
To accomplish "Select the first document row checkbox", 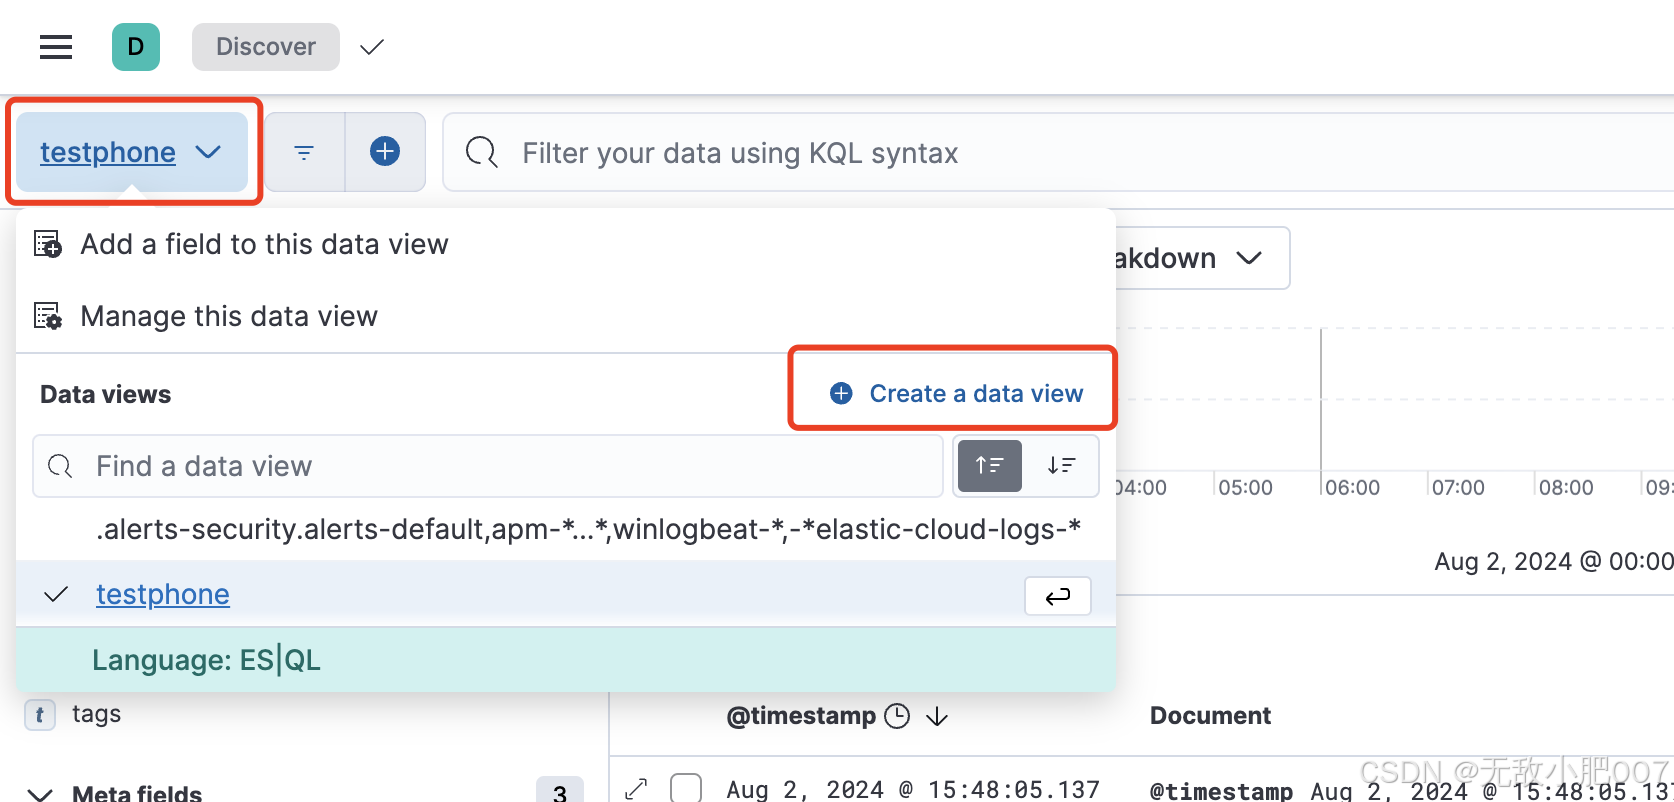I will click(x=686, y=789).
